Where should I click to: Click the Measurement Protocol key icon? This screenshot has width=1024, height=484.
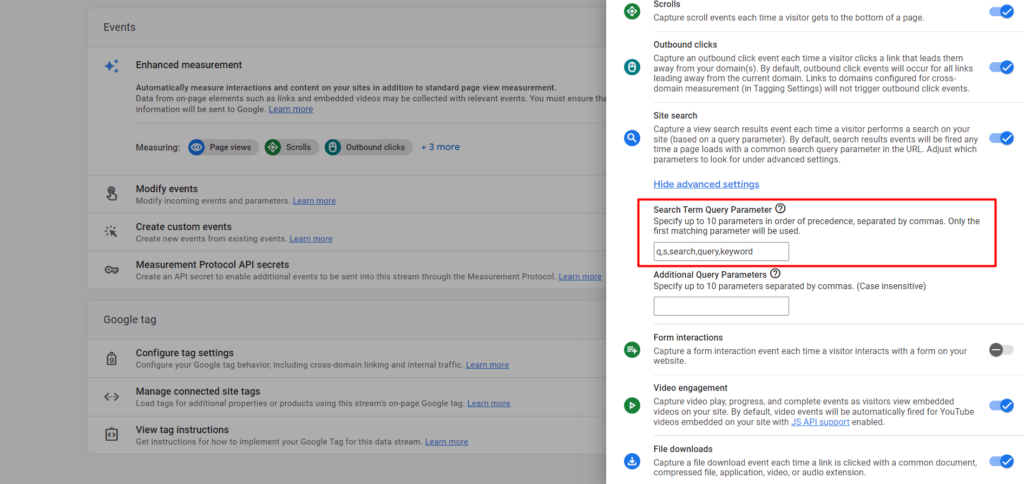coord(111,270)
